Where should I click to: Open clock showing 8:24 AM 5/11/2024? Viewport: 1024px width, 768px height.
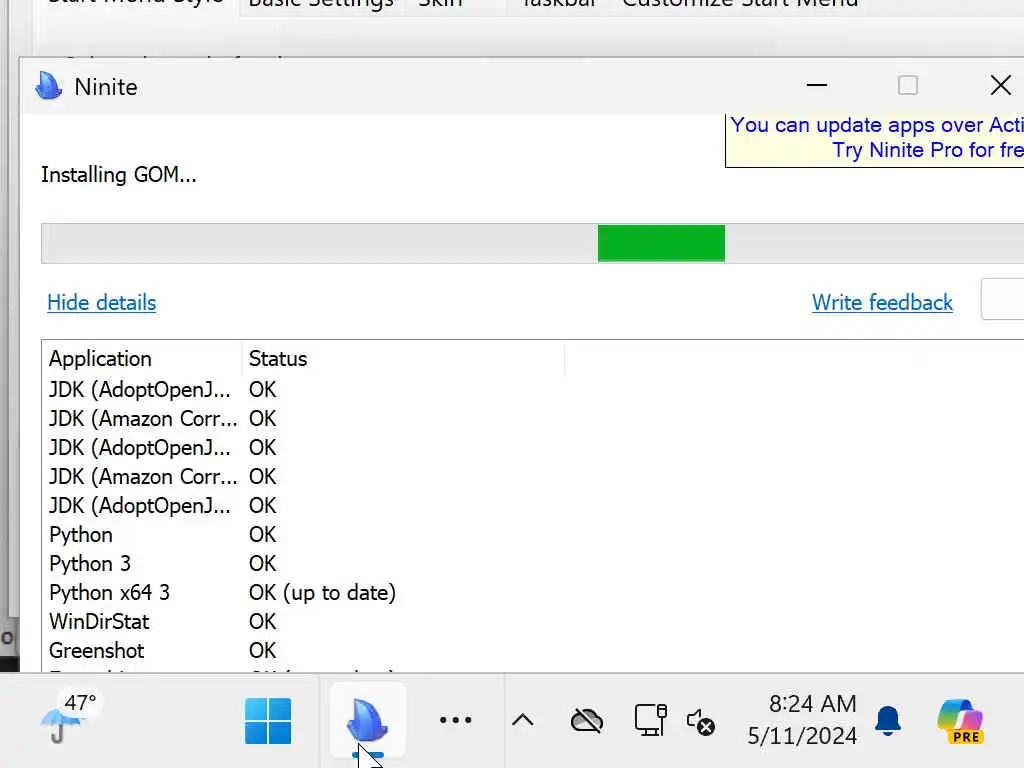click(x=802, y=720)
